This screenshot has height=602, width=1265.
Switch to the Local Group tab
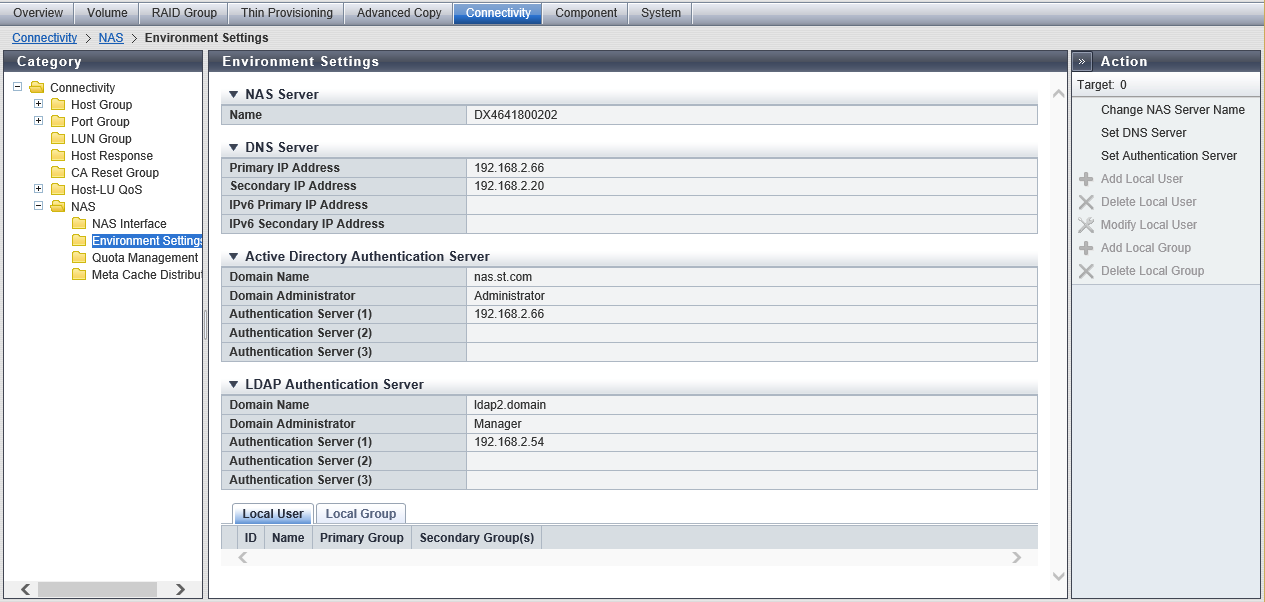click(x=361, y=514)
